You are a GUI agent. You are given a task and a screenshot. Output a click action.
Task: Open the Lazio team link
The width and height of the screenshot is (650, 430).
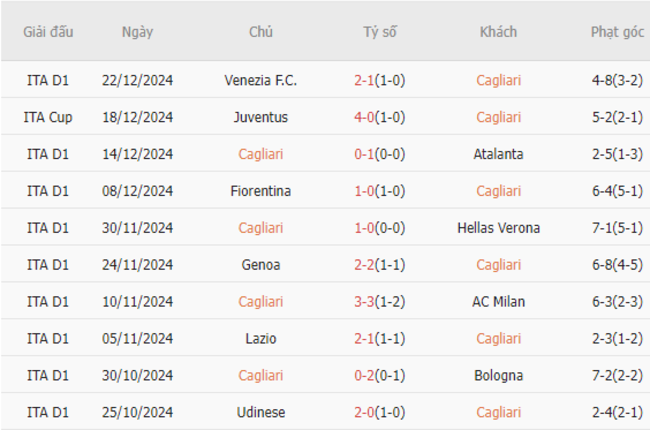tap(261, 338)
